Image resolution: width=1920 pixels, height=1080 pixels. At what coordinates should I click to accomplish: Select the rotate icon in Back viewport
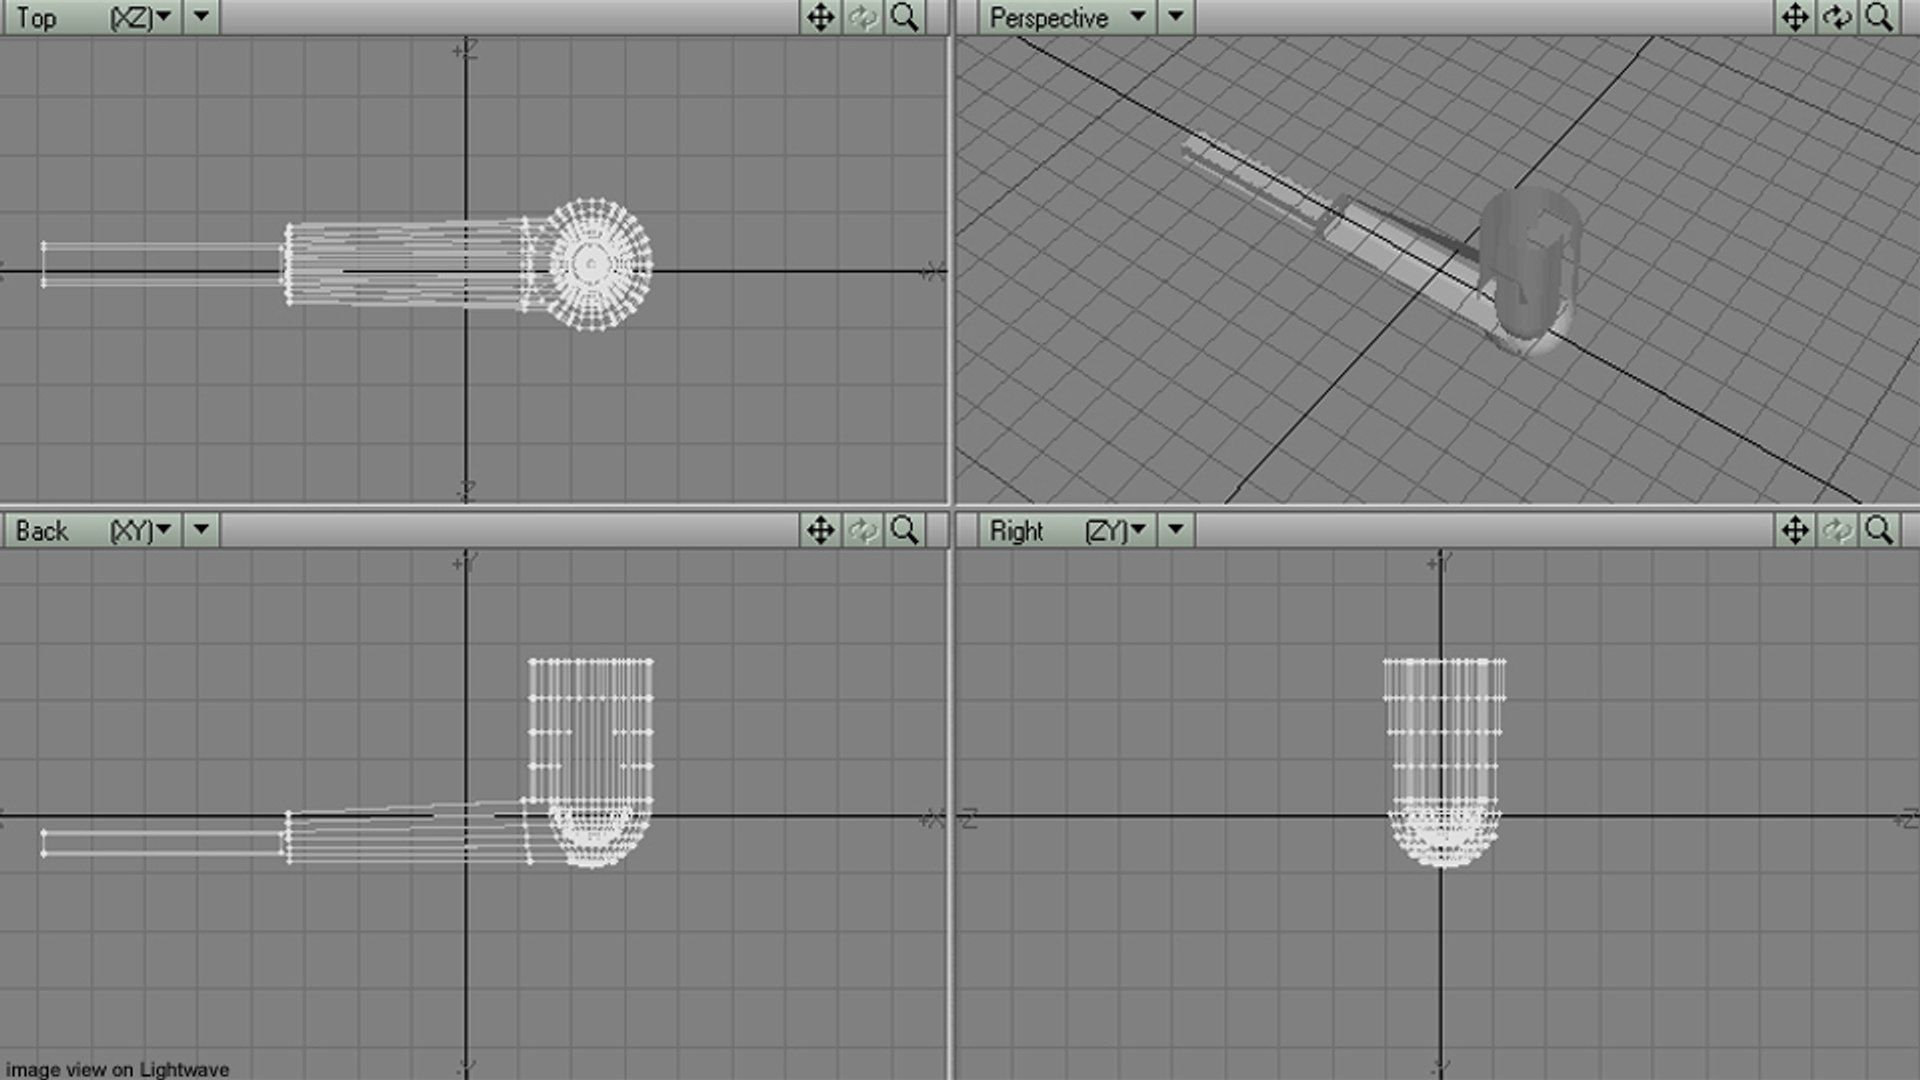(x=862, y=530)
